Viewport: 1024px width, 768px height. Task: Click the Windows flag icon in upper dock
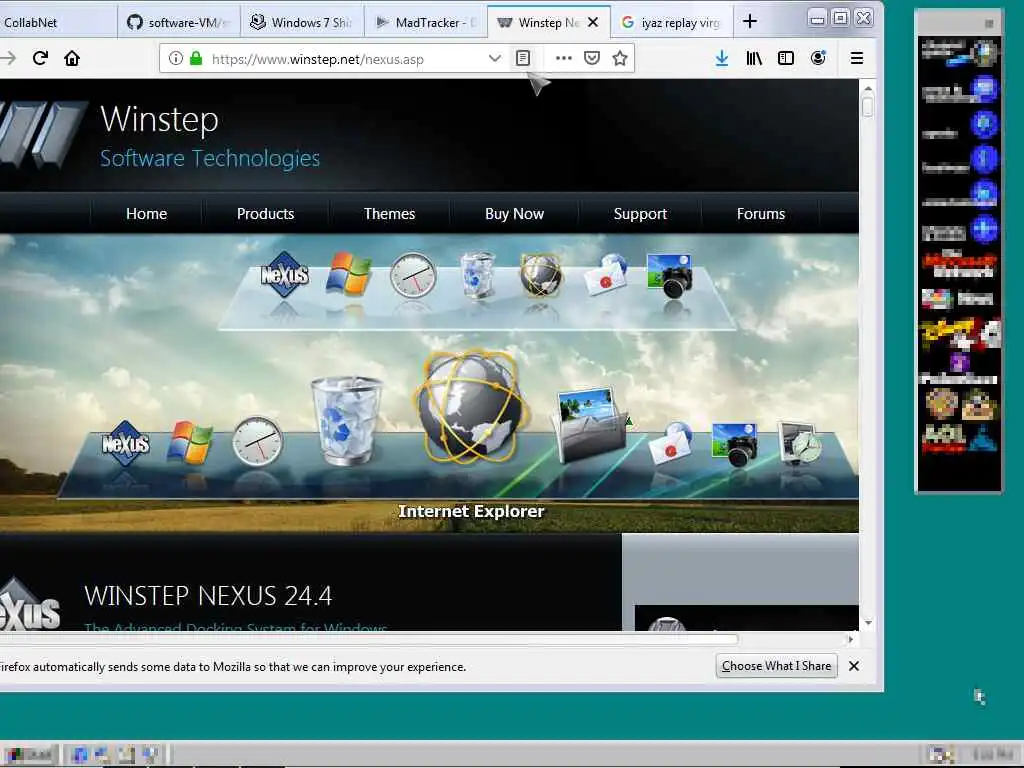click(349, 274)
